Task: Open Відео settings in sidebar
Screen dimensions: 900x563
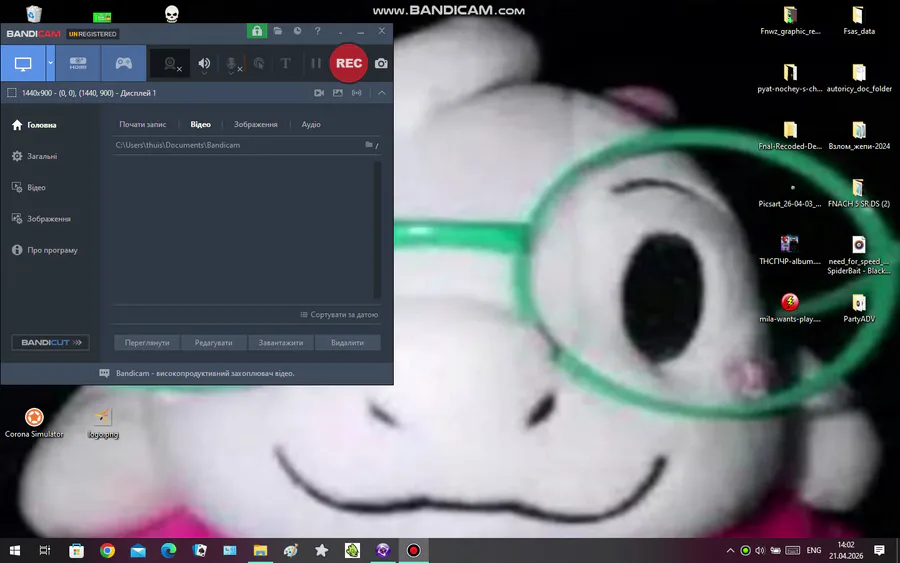Action: [x=29, y=188]
